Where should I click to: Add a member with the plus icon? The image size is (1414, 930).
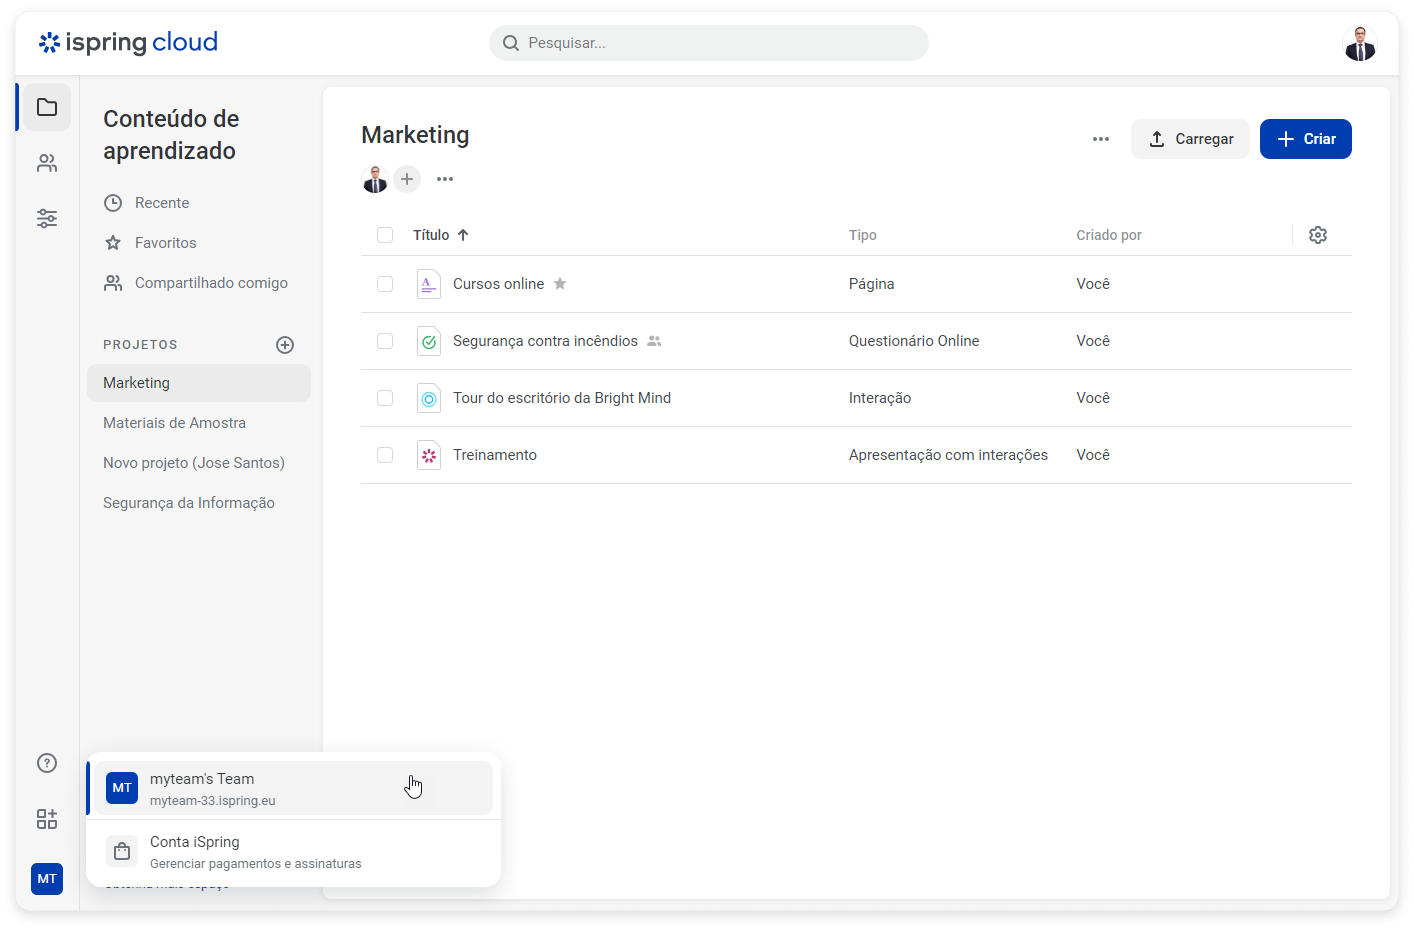407,179
